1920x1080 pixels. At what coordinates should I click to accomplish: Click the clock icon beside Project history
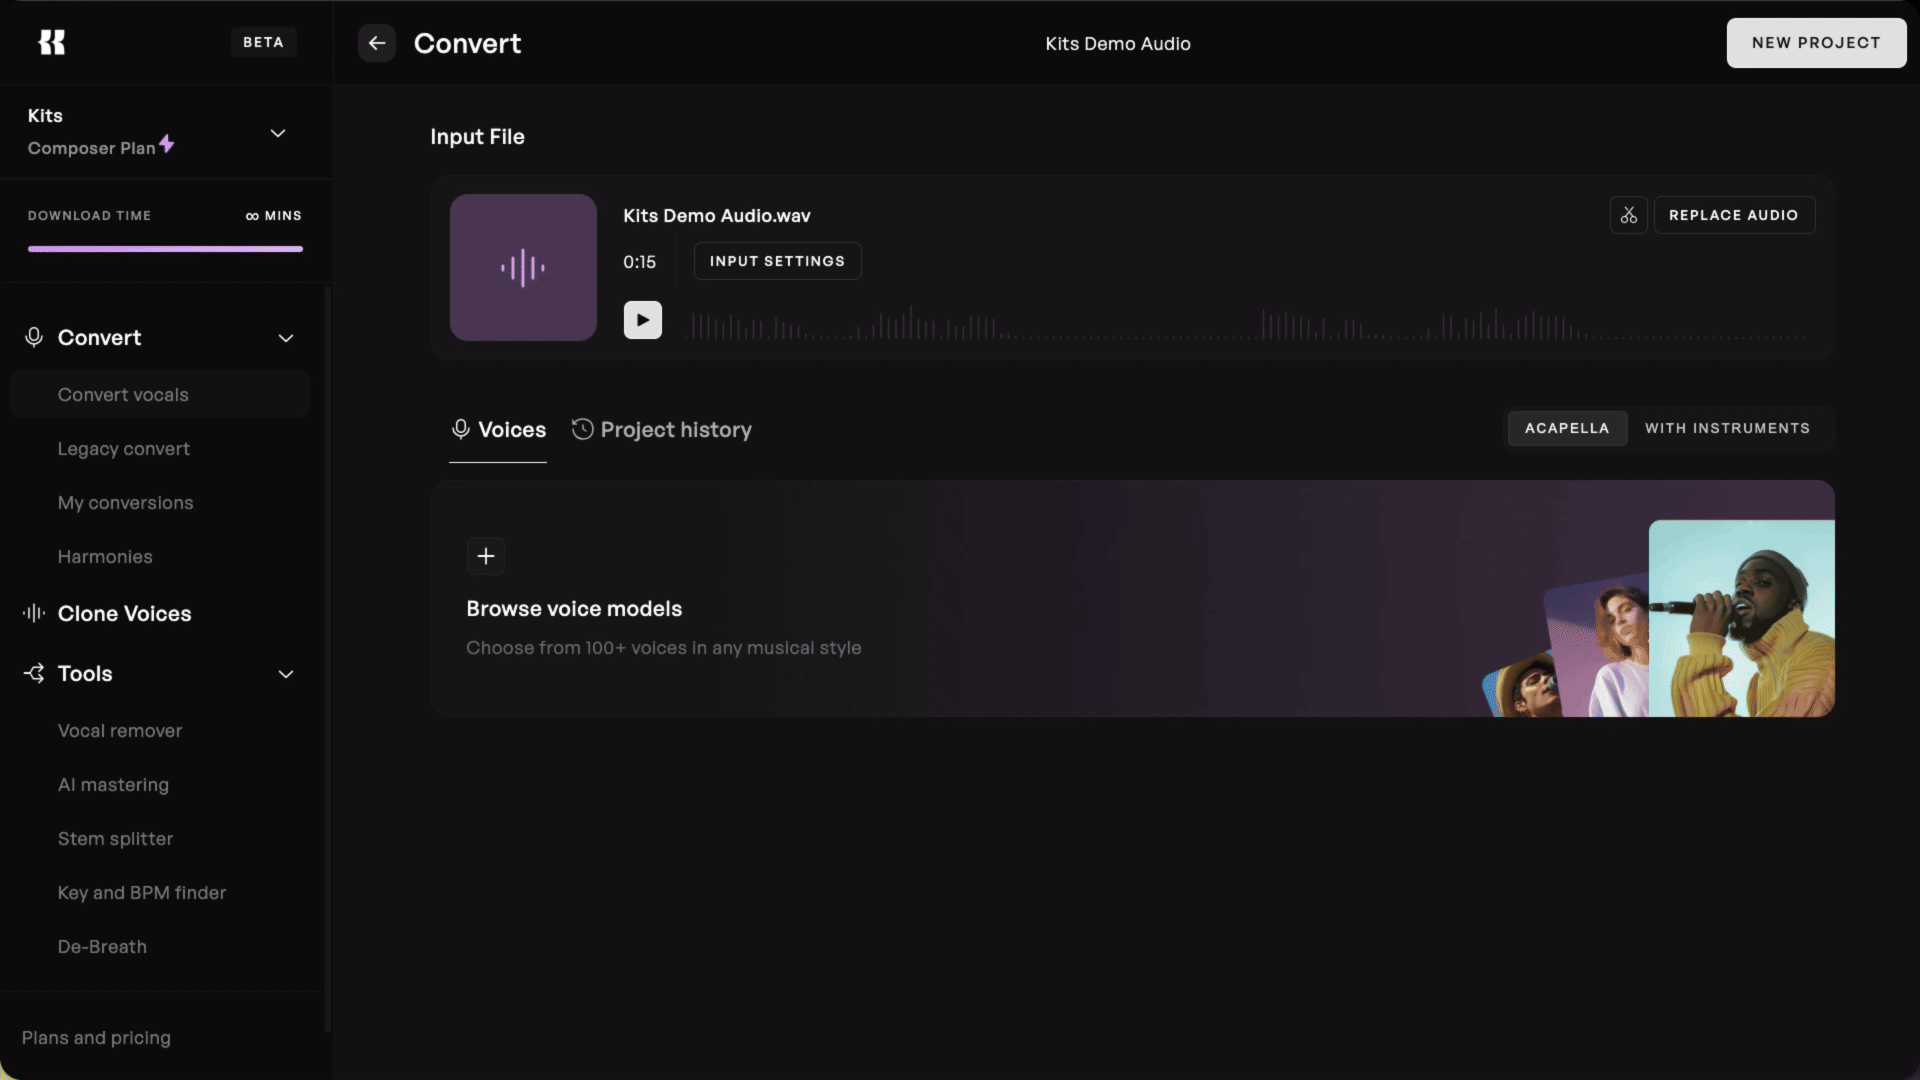[x=582, y=429]
